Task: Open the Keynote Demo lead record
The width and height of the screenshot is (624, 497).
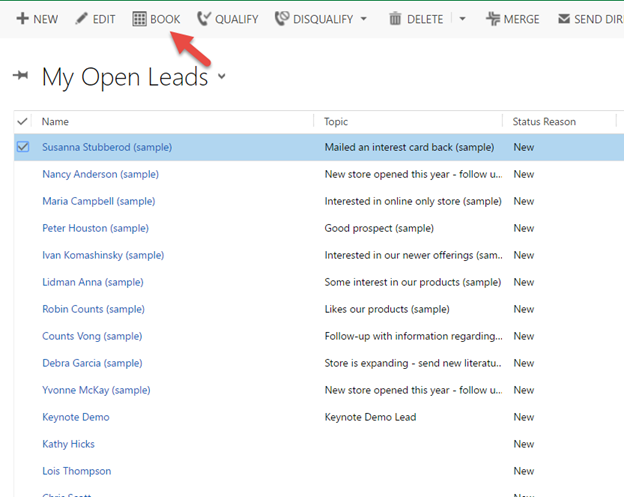Action: pos(76,417)
